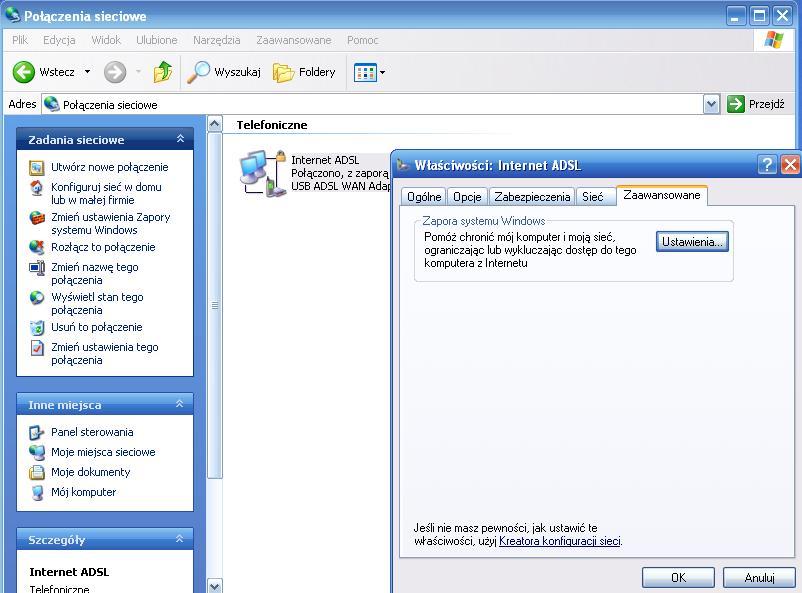Image resolution: width=802 pixels, height=593 pixels.
Task: Click the Windows flag logo in menu bar
Action: click(x=774, y=40)
